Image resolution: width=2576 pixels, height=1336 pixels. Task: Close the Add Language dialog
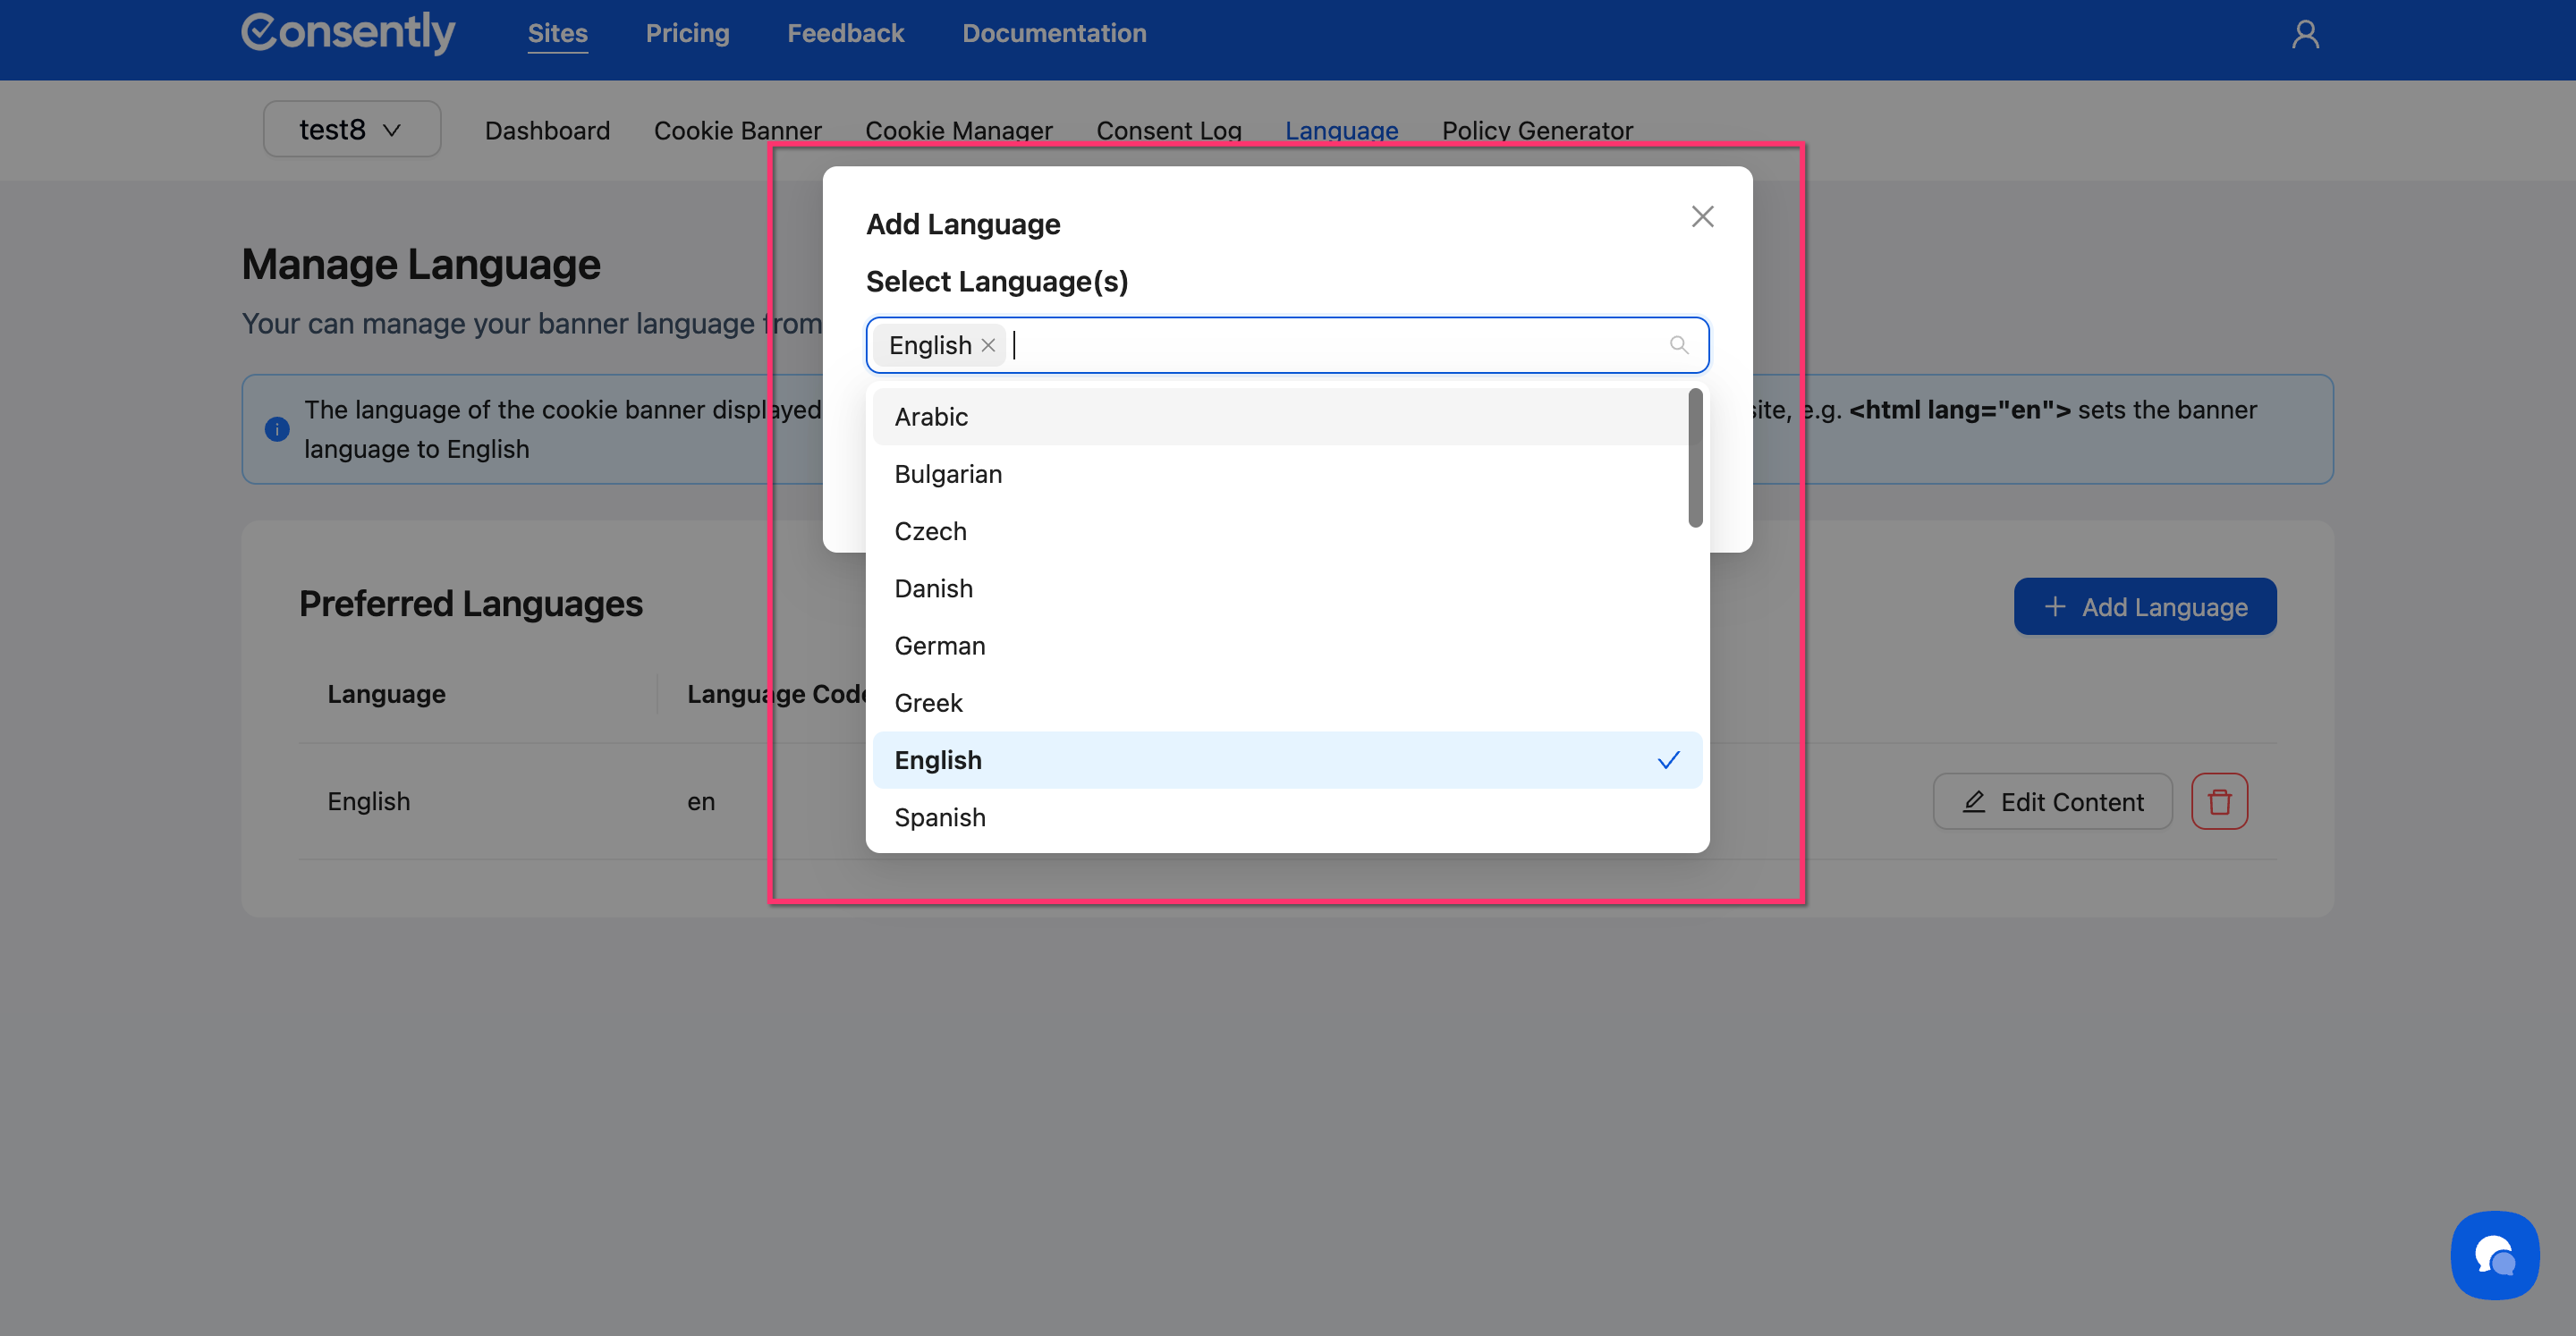point(1702,217)
